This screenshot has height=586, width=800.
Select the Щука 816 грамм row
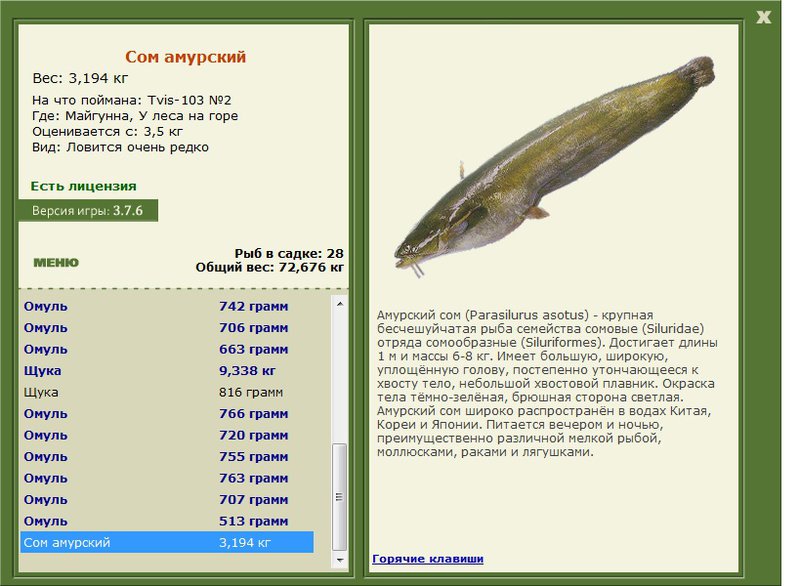tap(167, 392)
